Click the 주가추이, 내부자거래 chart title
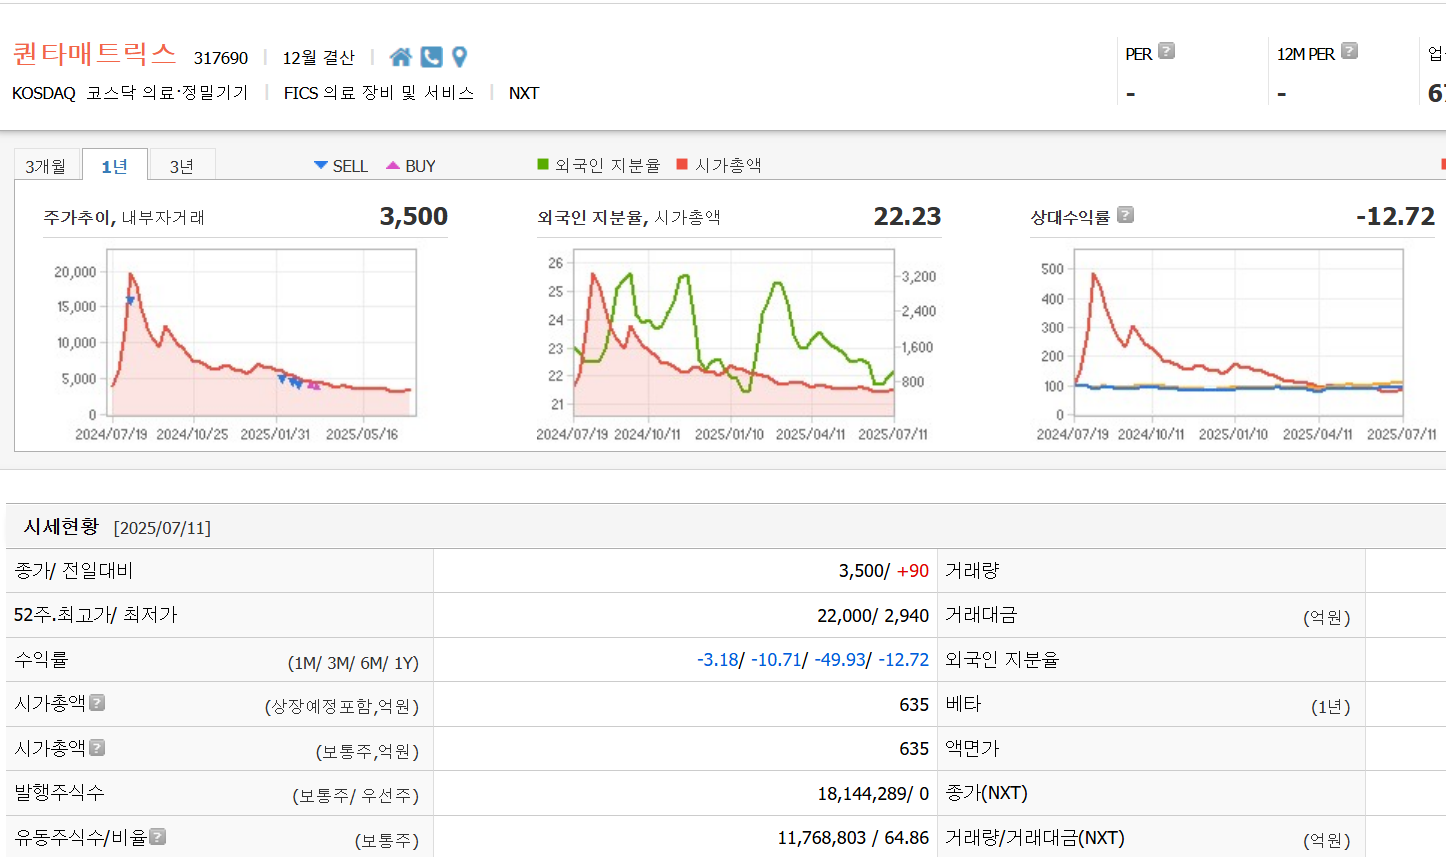Viewport: 1446px width, 857px height. tap(124, 217)
